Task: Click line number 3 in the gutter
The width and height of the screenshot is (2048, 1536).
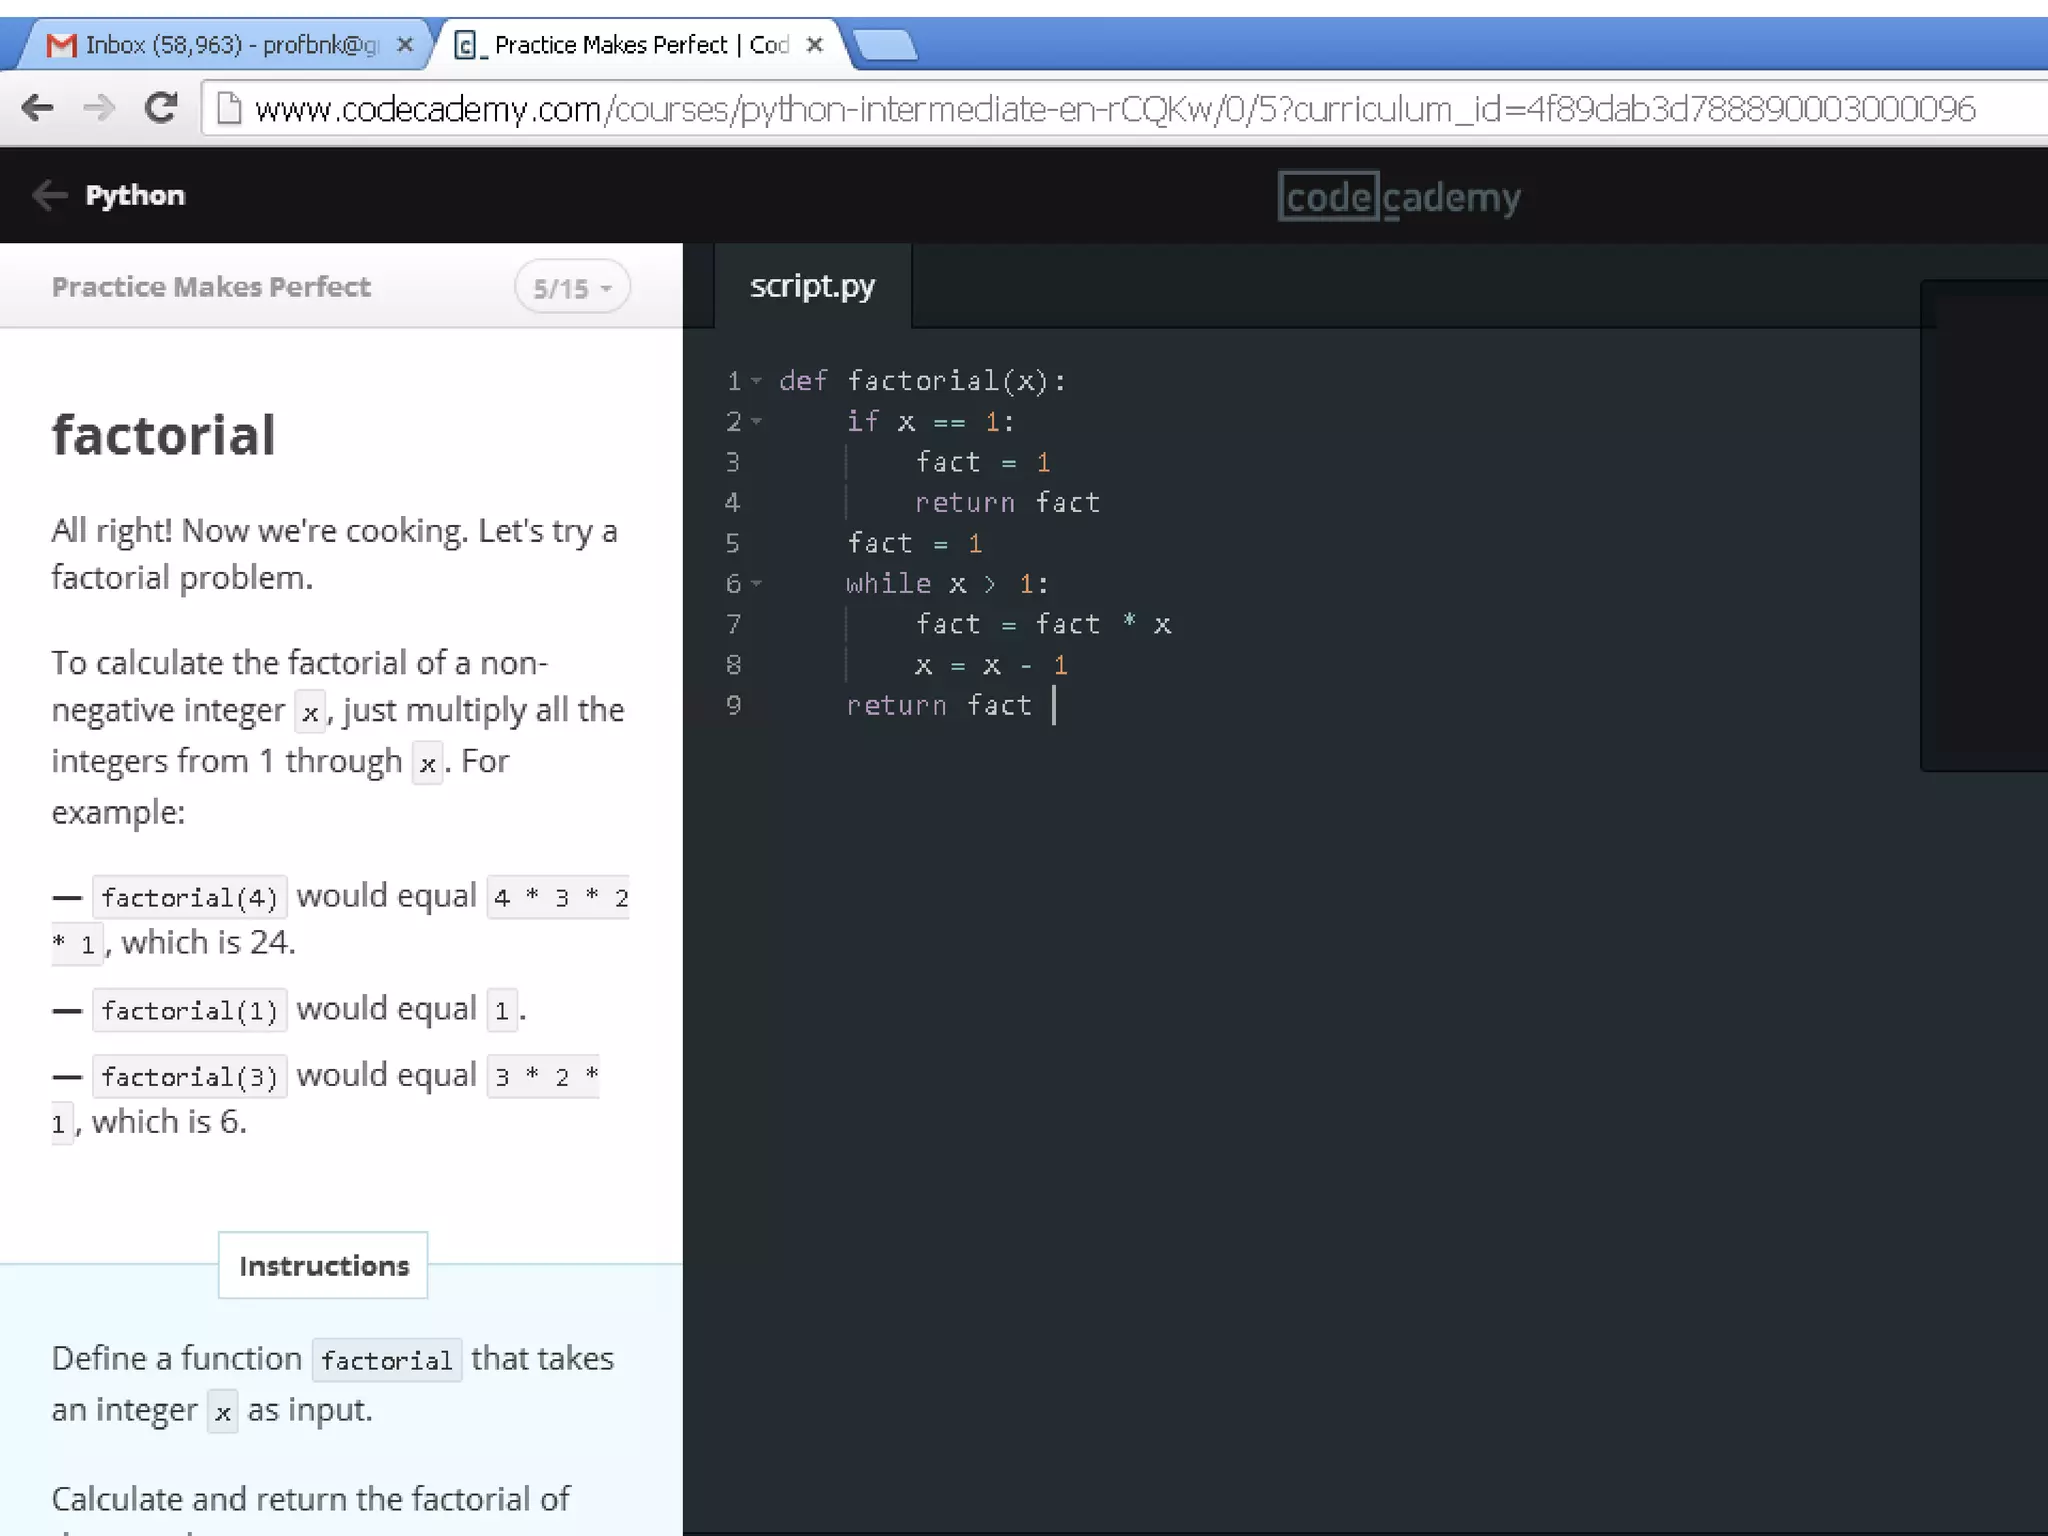Action: 733,463
